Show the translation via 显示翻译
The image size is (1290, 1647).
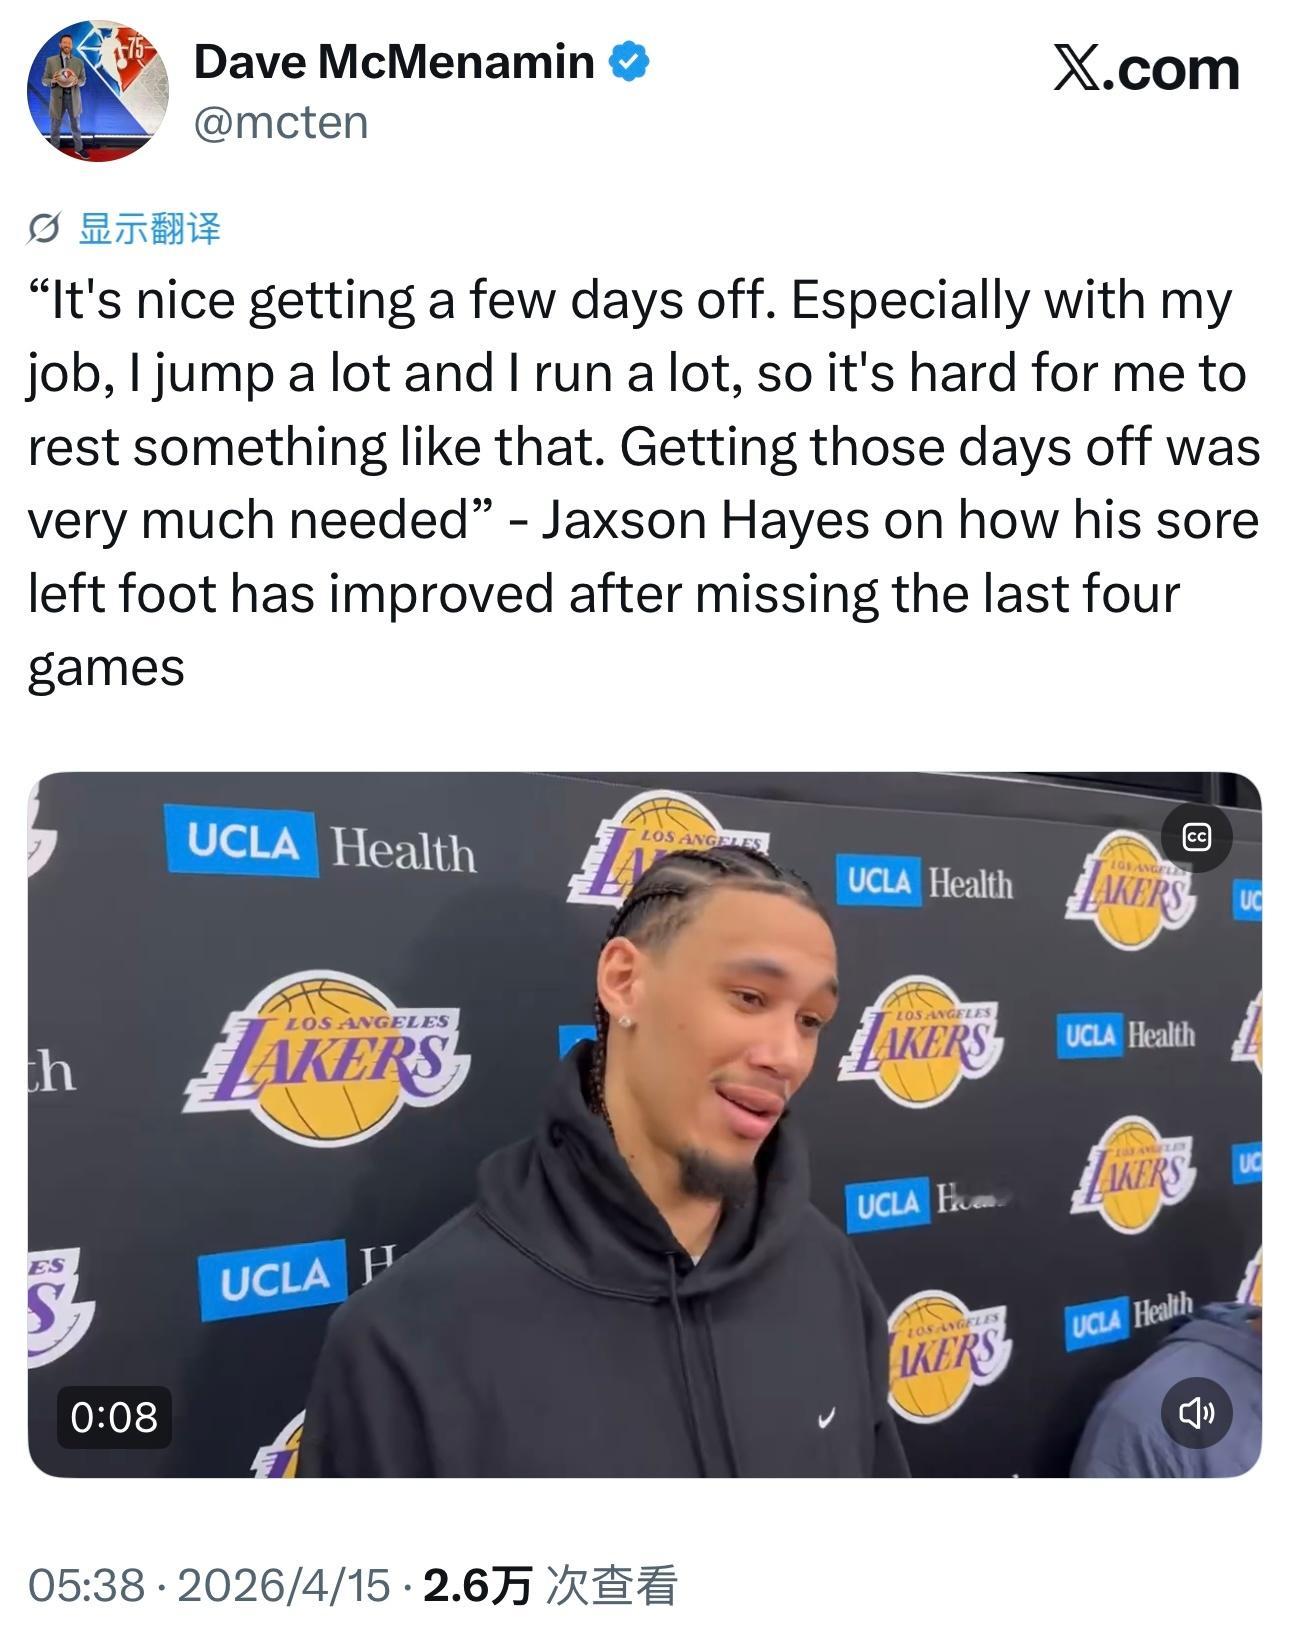click(x=149, y=229)
